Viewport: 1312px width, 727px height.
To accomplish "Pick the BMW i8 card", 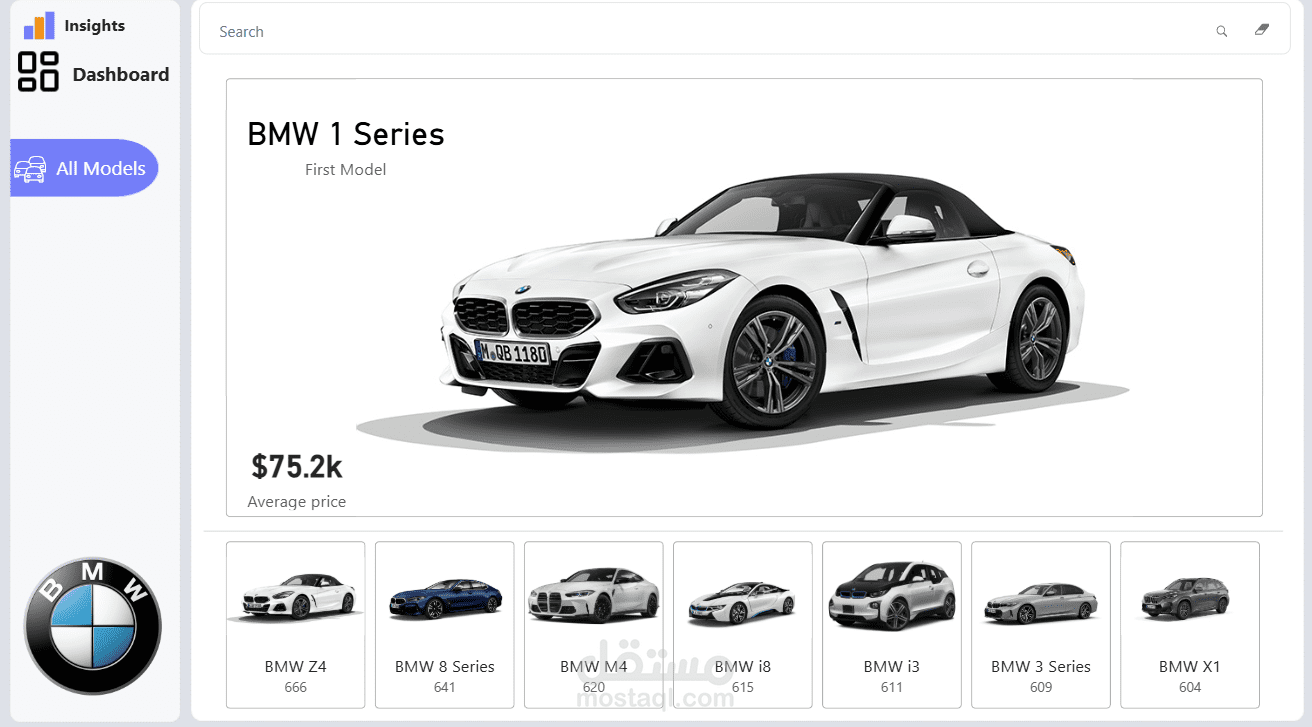I will (743, 625).
